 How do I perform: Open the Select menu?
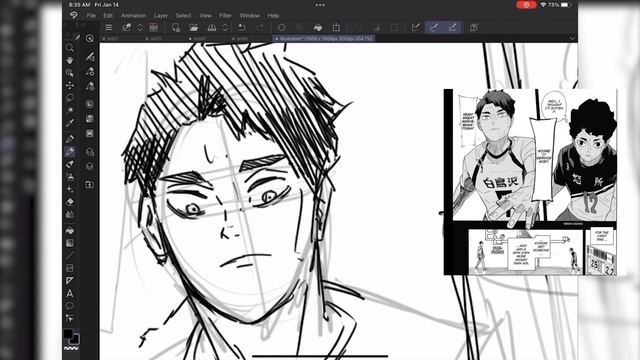pos(183,16)
